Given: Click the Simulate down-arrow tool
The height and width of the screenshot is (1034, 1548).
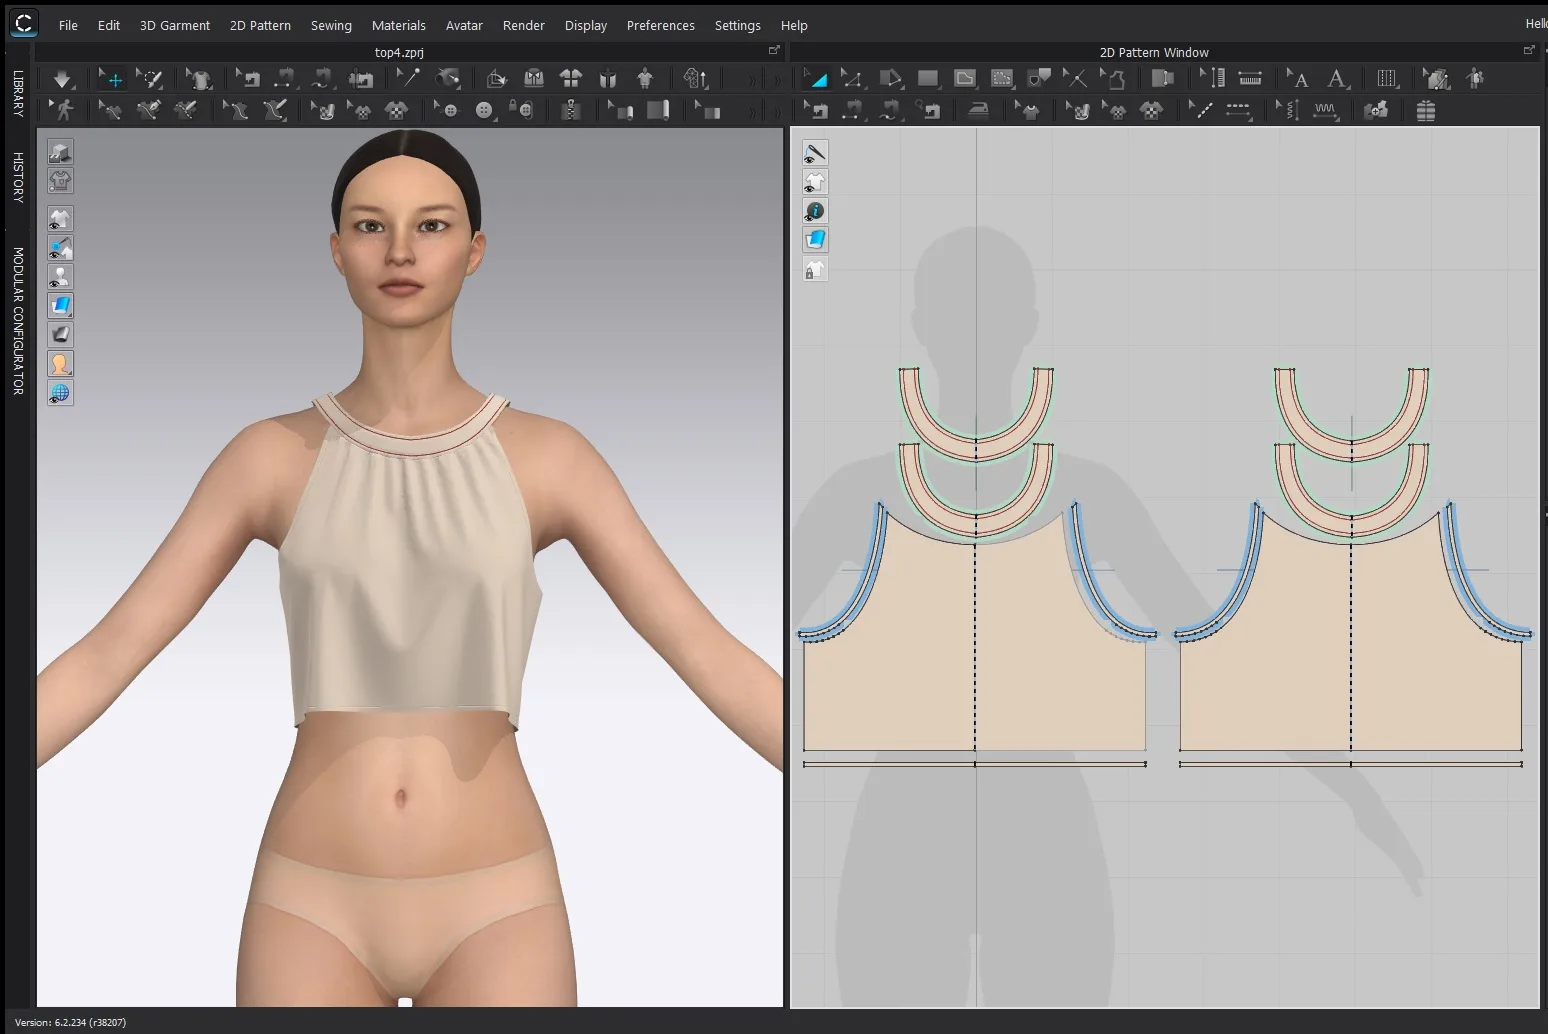Looking at the screenshot, I should (x=62, y=79).
